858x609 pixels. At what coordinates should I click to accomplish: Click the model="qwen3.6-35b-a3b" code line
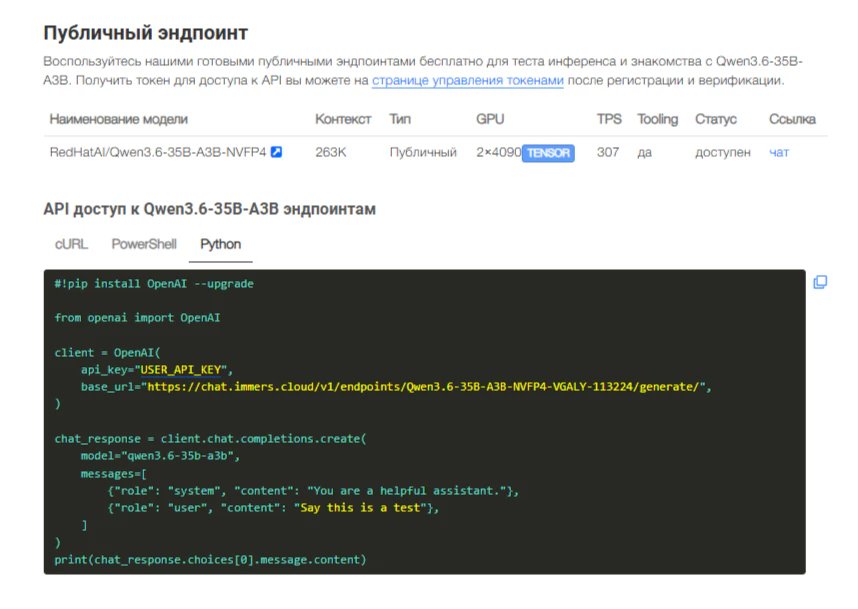160,456
